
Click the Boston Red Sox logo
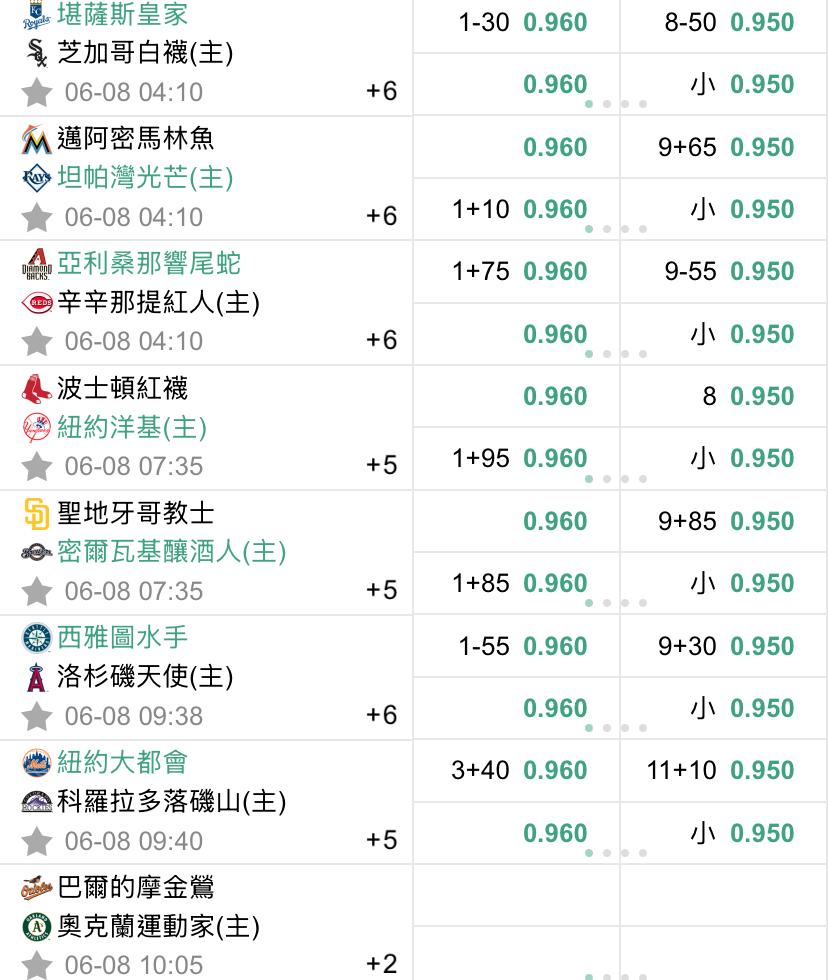point(36,389)
